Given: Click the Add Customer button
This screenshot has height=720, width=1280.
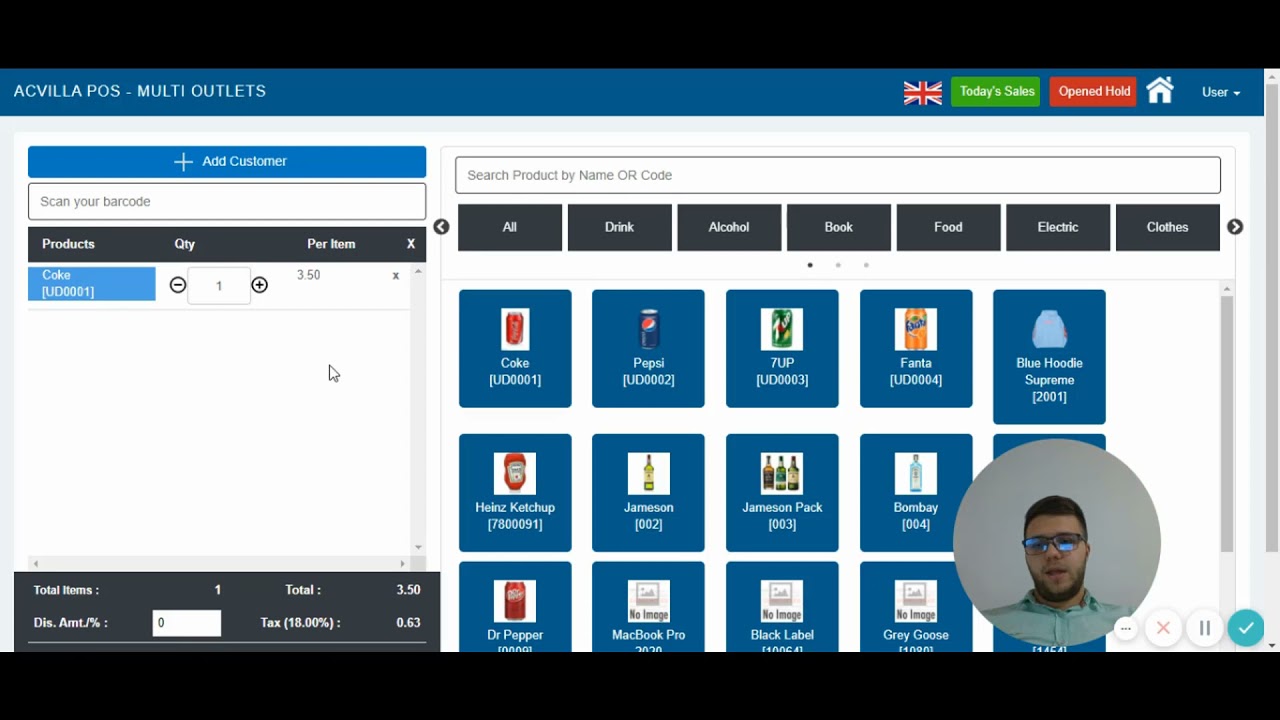Looking at the screenshot, I should 227,162.
